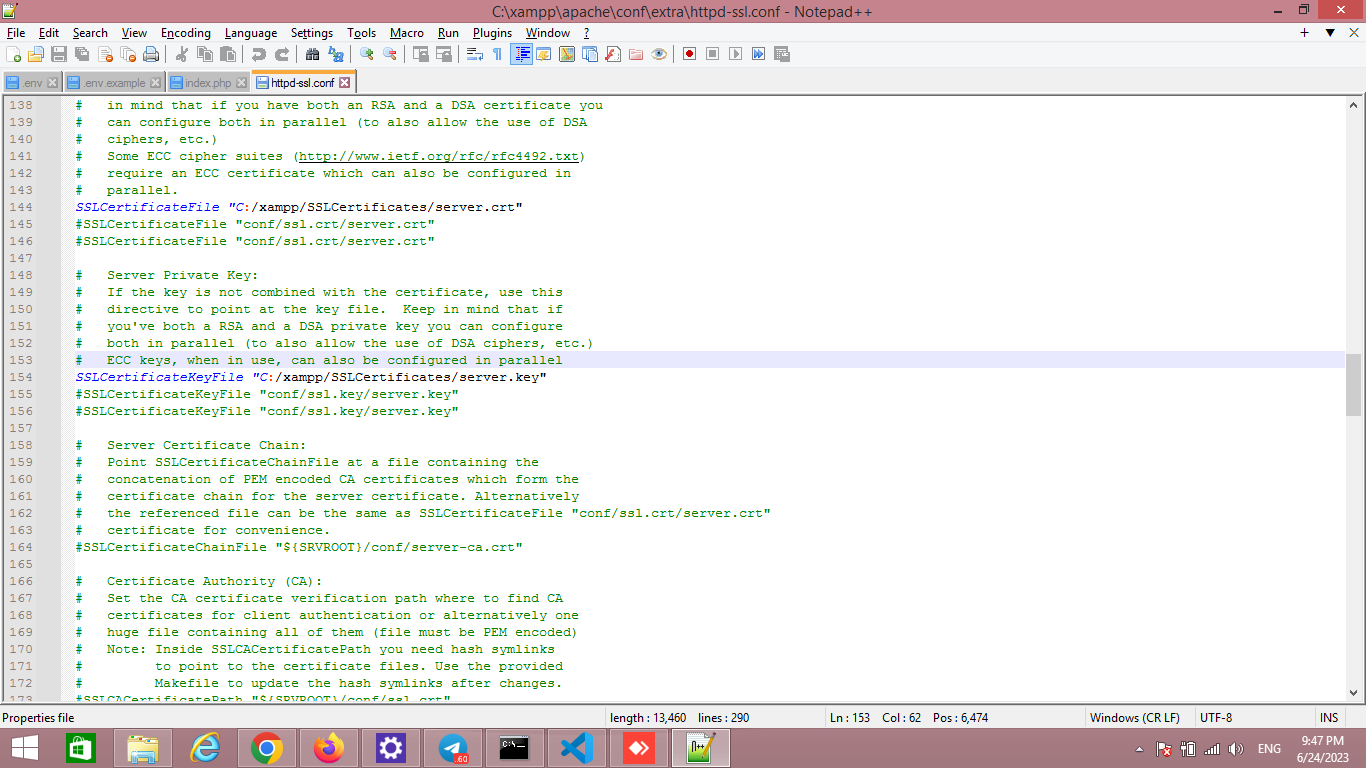Click Windows (CR LF) in status bar
Image resolution: width=1366 pixels, height=768 pixels.
(x=1135, y=718)
